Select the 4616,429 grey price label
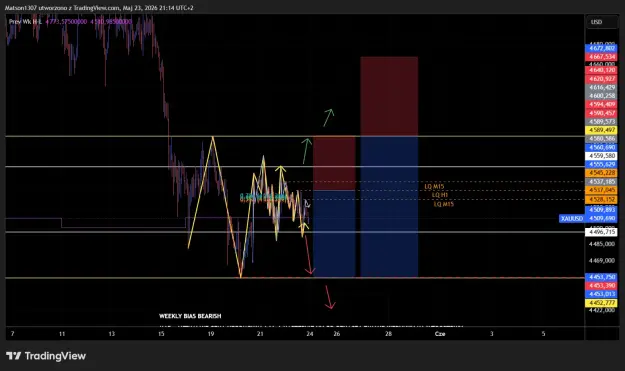 (601, 87)
